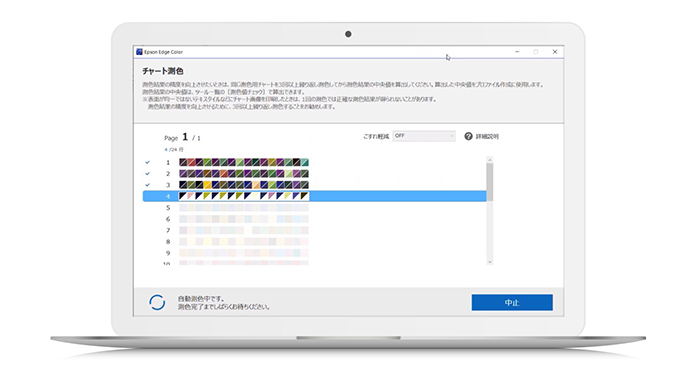Viewport: 700px width, 385px height.
Task: Select highlighted patch row 4 strip
Action: [x=244, y=196]
